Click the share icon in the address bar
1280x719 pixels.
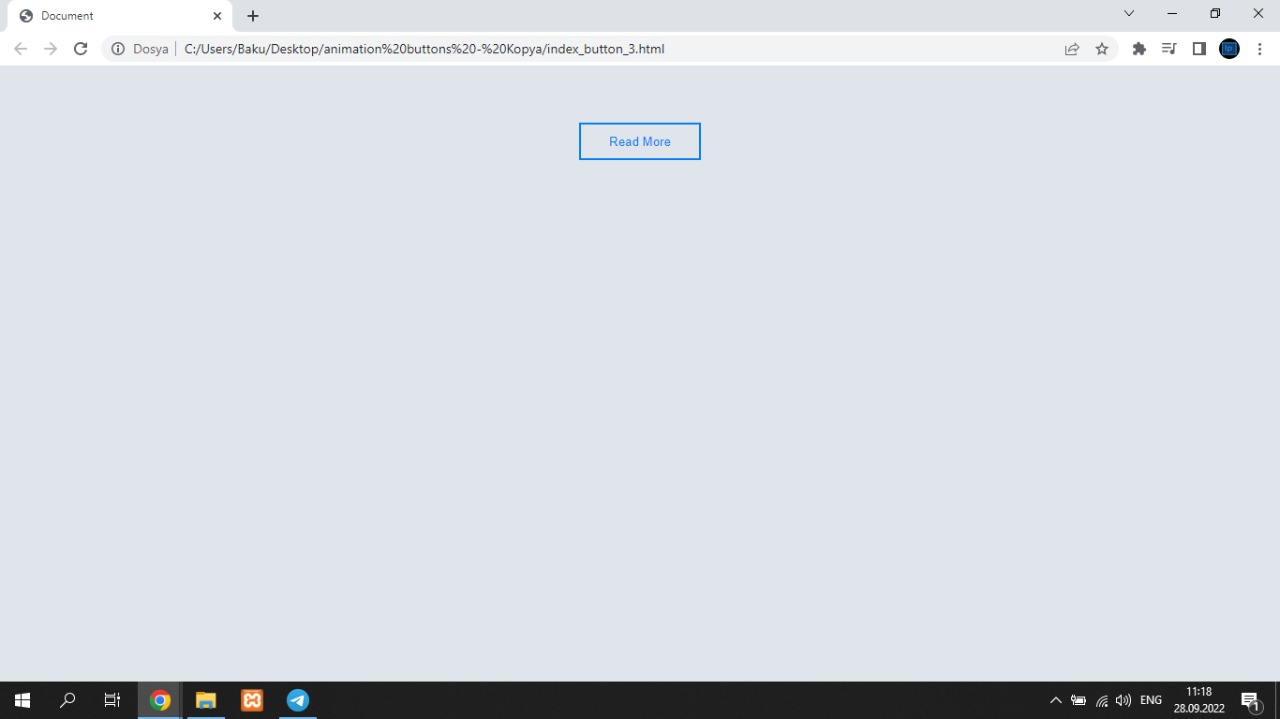[x=1071, y=48]
